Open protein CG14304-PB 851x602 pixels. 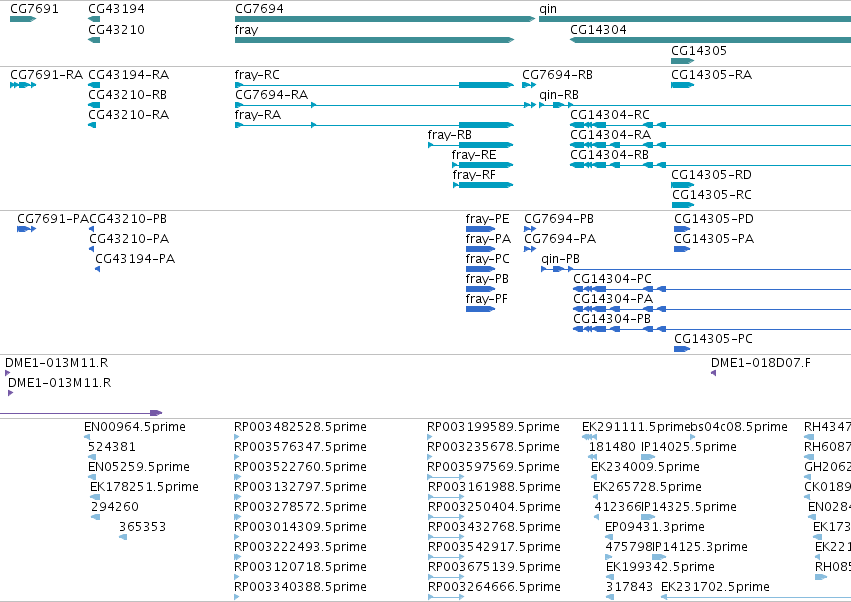612,319
